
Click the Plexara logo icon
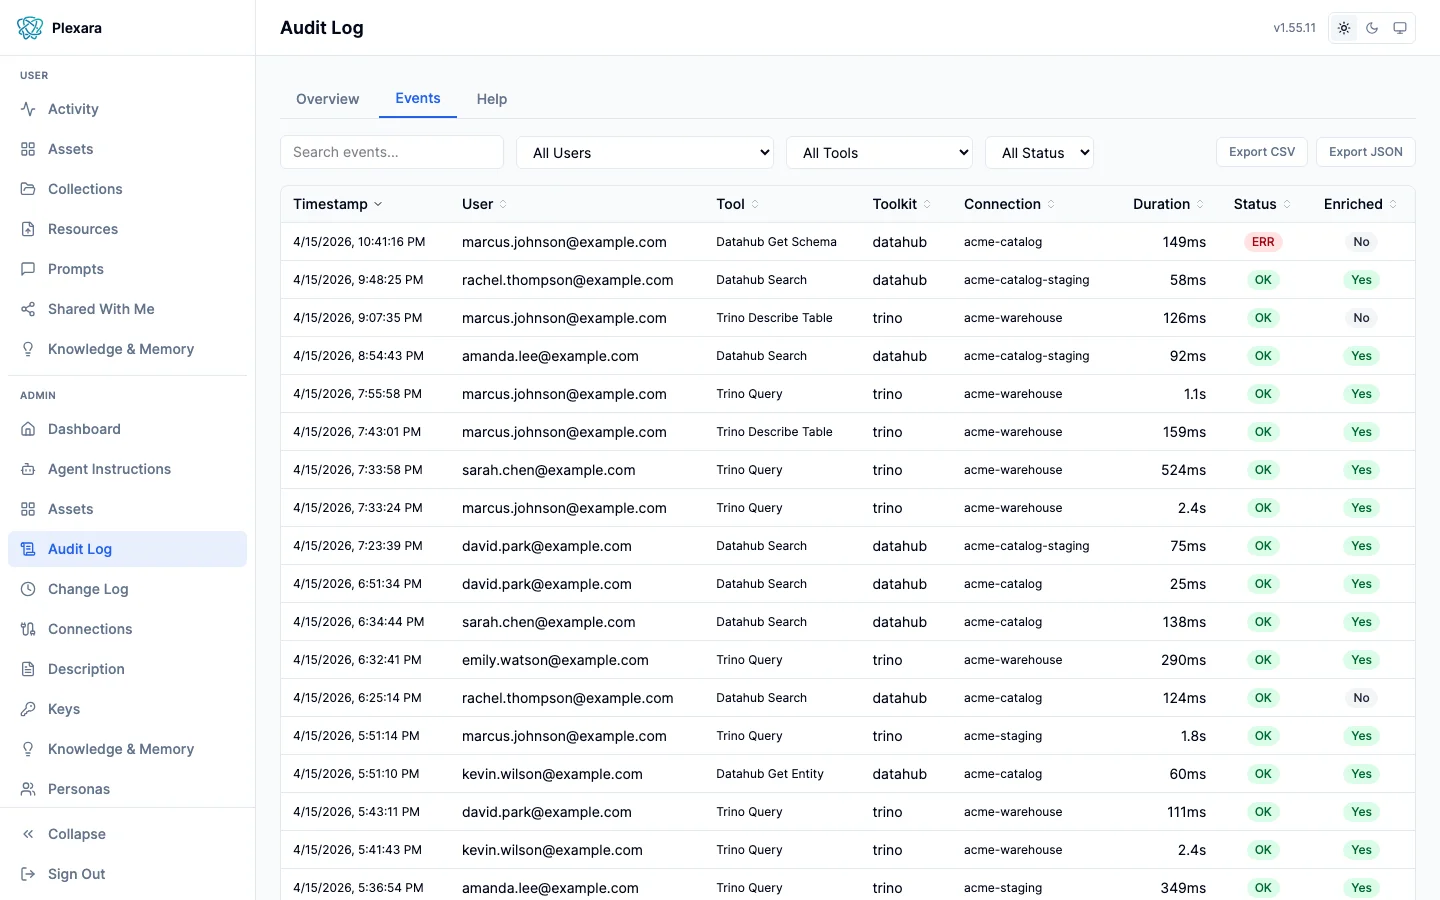(30, 28)
